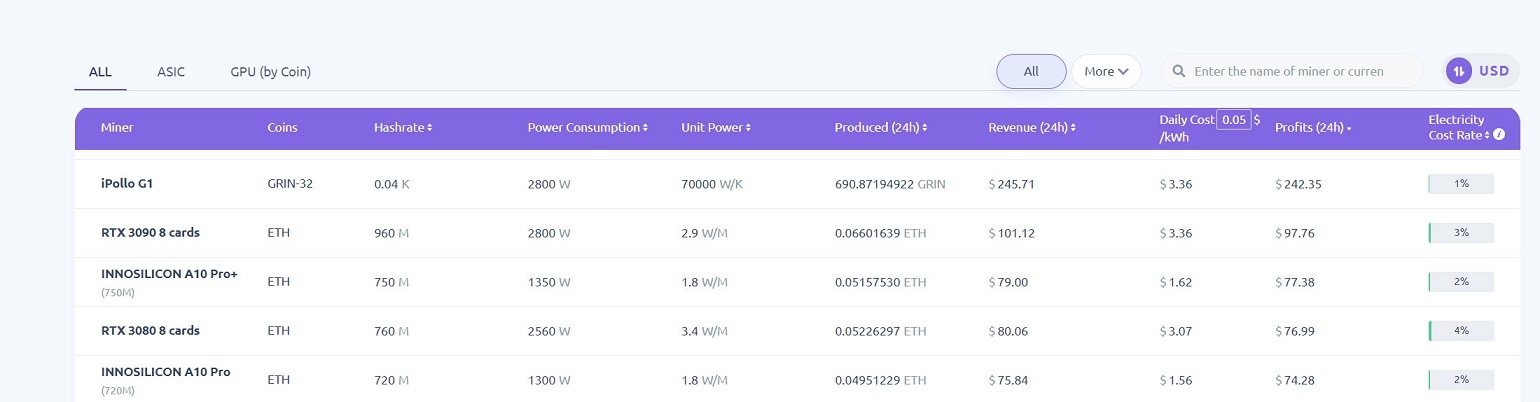Viewport: 1540px width, 402px height.
Task: Sort by Produced (24h) column
Action: click(881, 128)
